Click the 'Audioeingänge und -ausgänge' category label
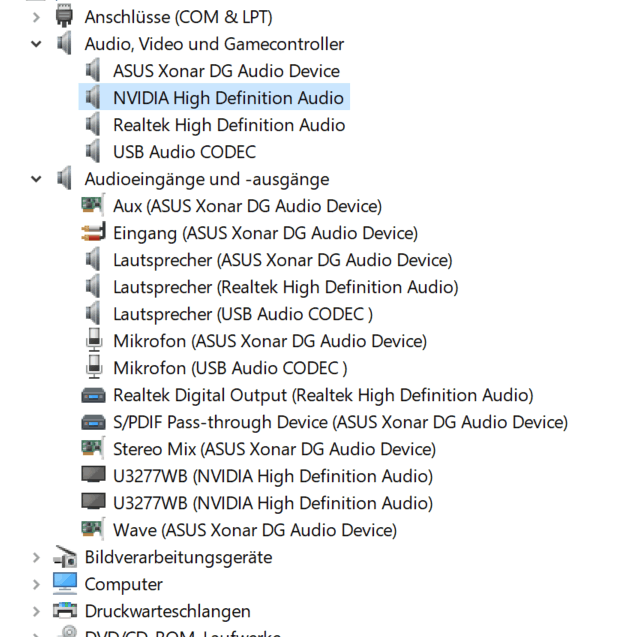This screenshot has width=636, height=637. tap(207, 179)
